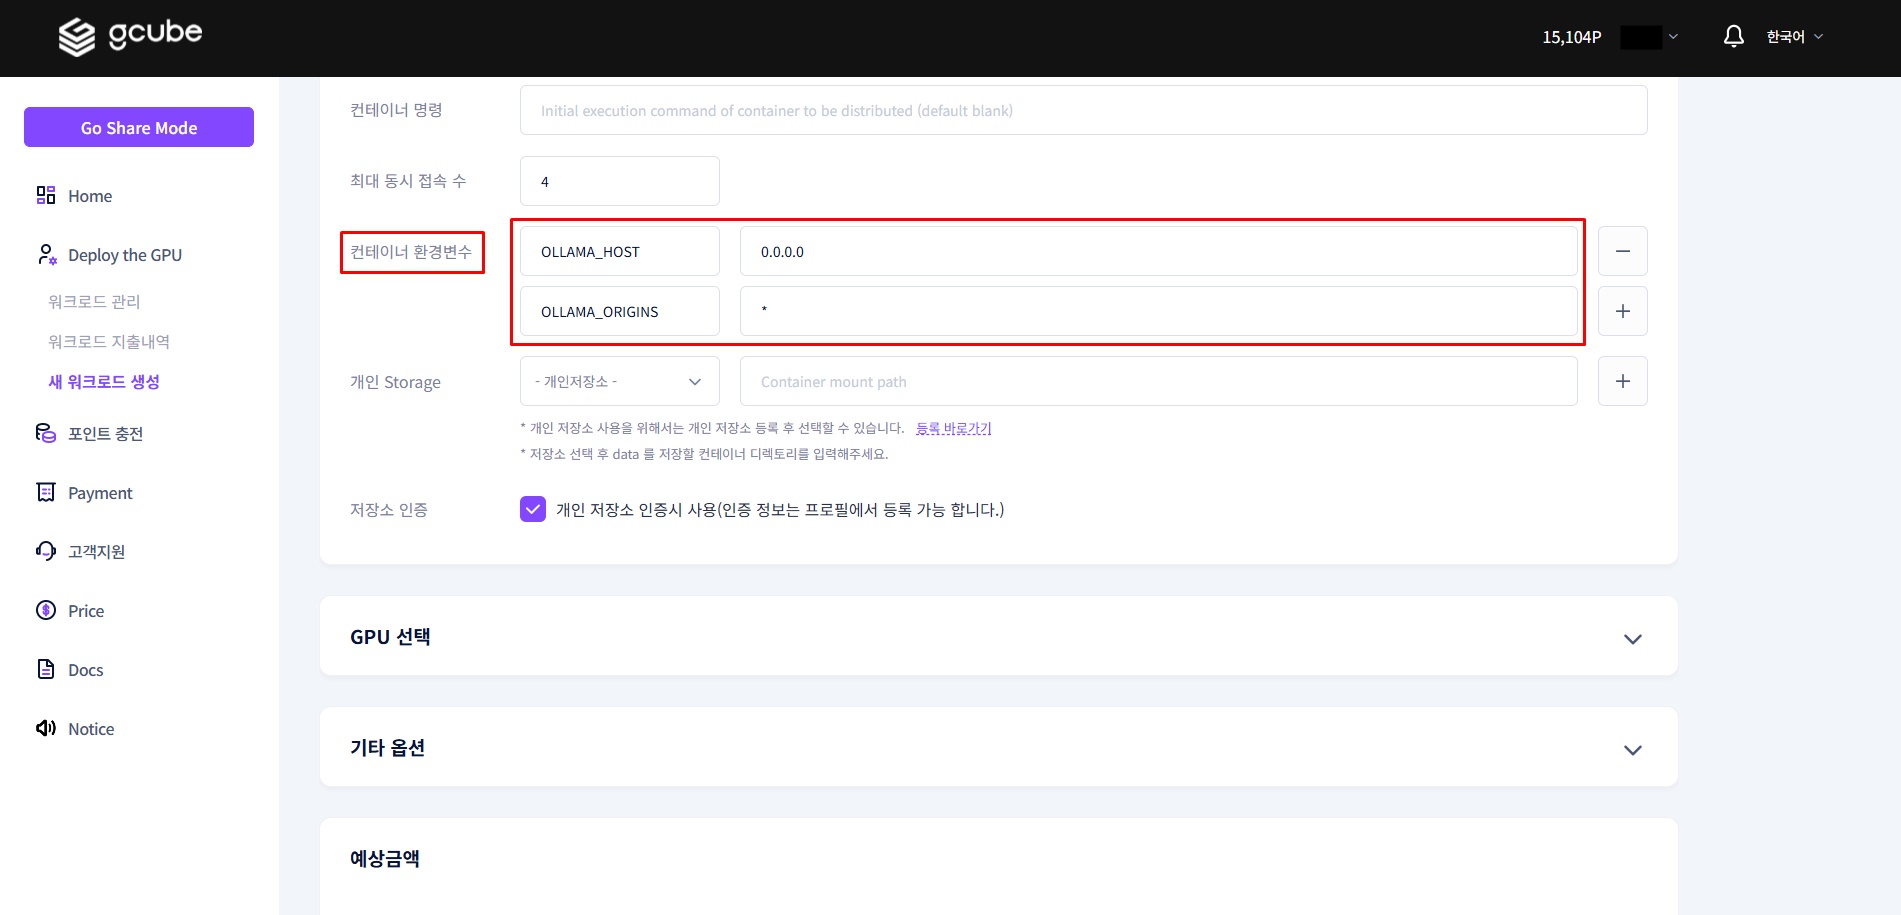Expand the GPU 선택 section
This screenshot has height=915, width=1901.
[x=1632, y=638]
